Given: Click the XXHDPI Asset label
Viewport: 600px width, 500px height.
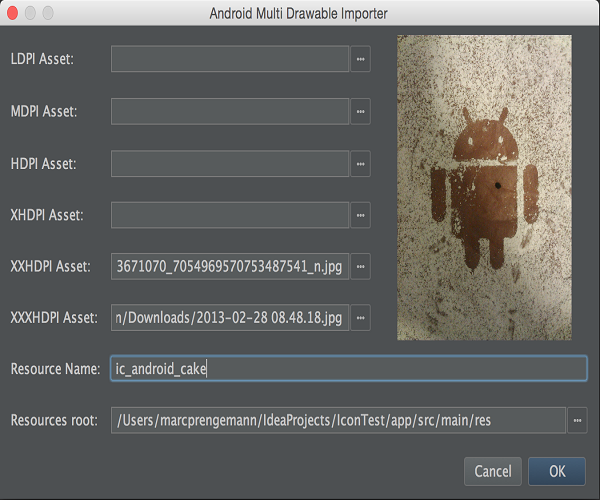Looking at the screenshot, I should (51, 266).
